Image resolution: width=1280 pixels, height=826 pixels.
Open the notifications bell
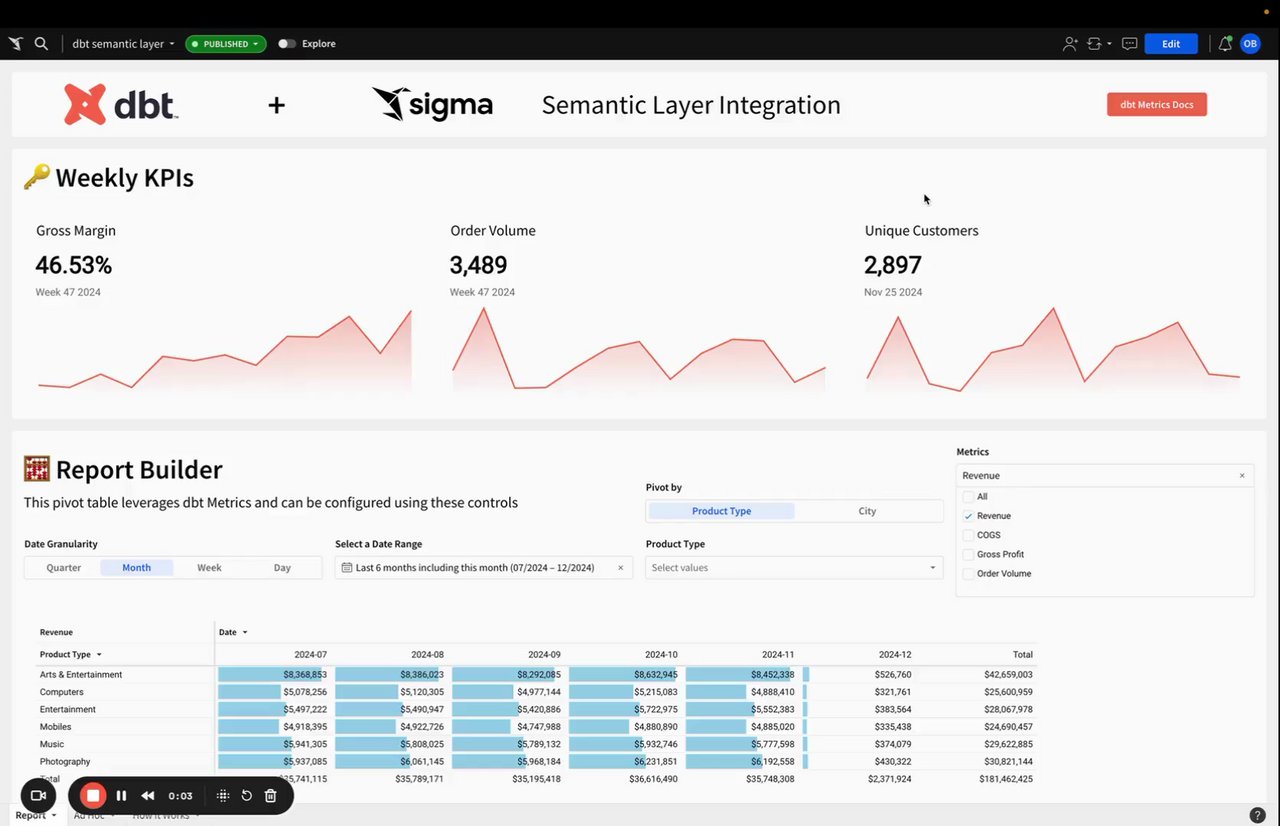coord(1225,44)
